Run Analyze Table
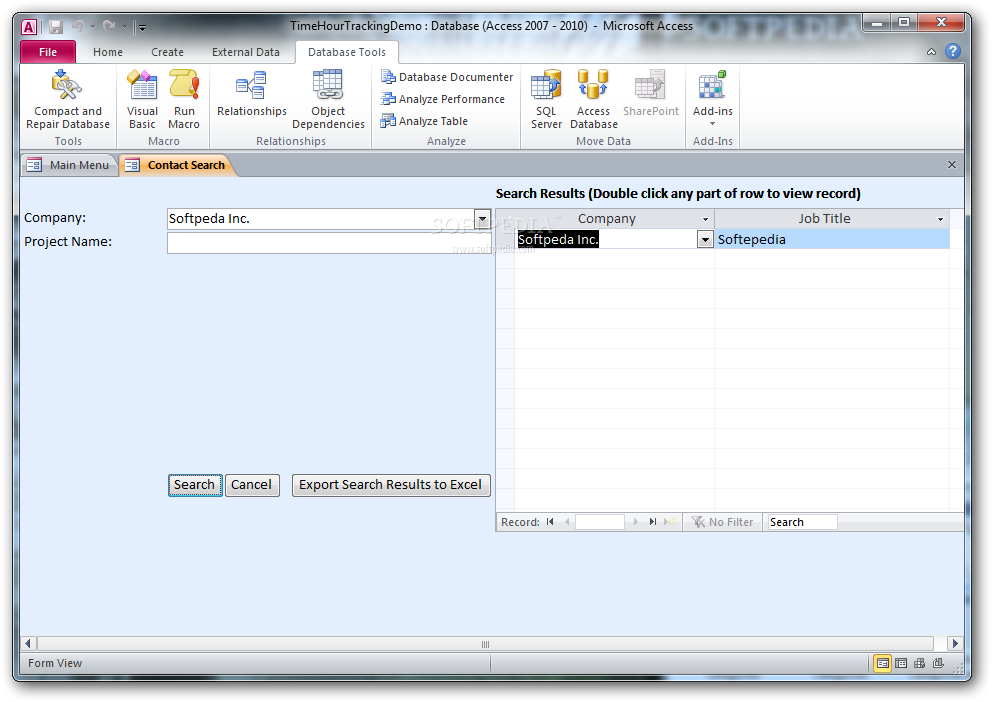Viewport: 992px width, 702px height. [424, 121]
